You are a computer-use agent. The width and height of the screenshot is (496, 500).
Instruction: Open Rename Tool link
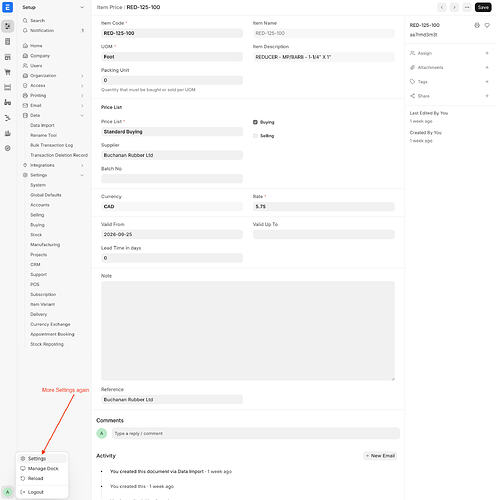43,135
